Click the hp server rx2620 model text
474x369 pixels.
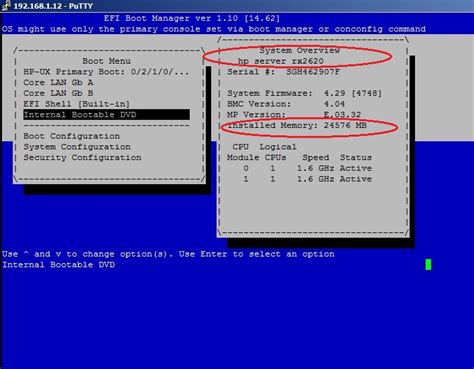pyautogui.click(x=281, y=61)
